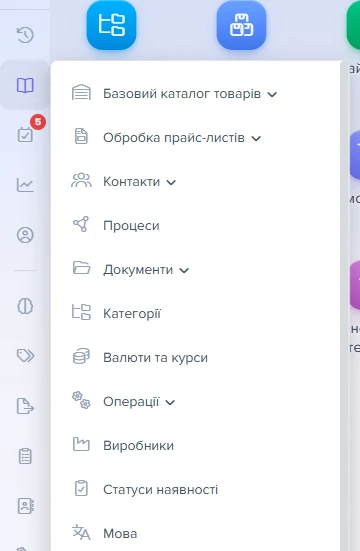Click the file icon beside Обробка прайс-листів

click(x=81, y=136)
